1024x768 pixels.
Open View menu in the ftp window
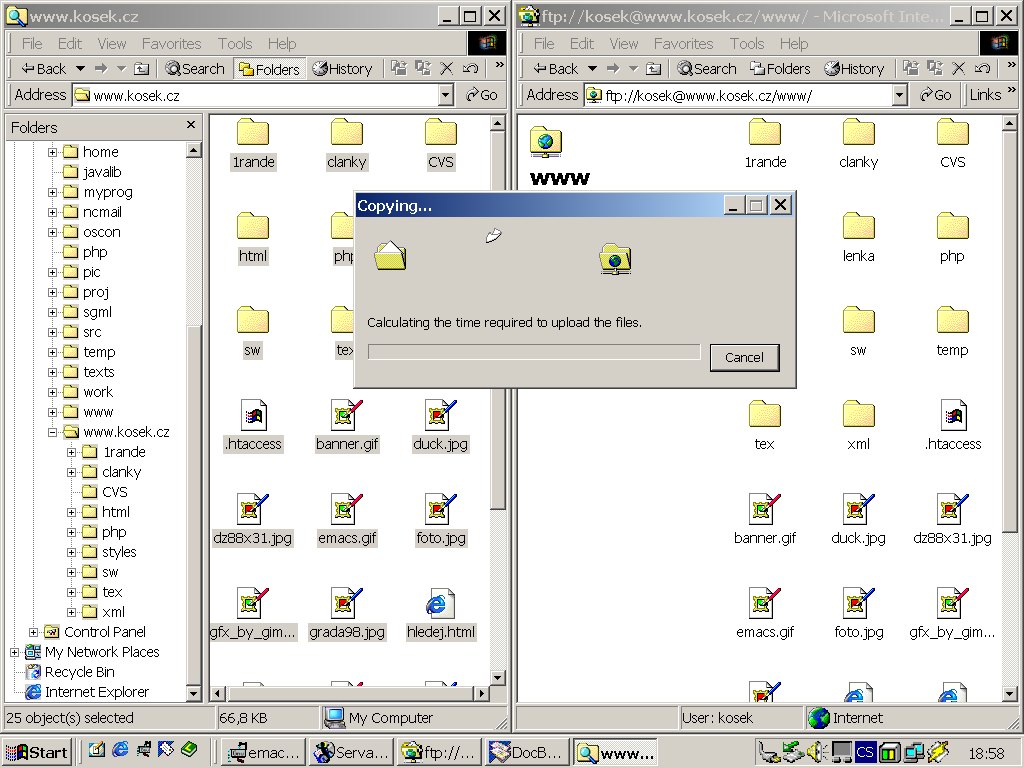click(x=624, y=44)
